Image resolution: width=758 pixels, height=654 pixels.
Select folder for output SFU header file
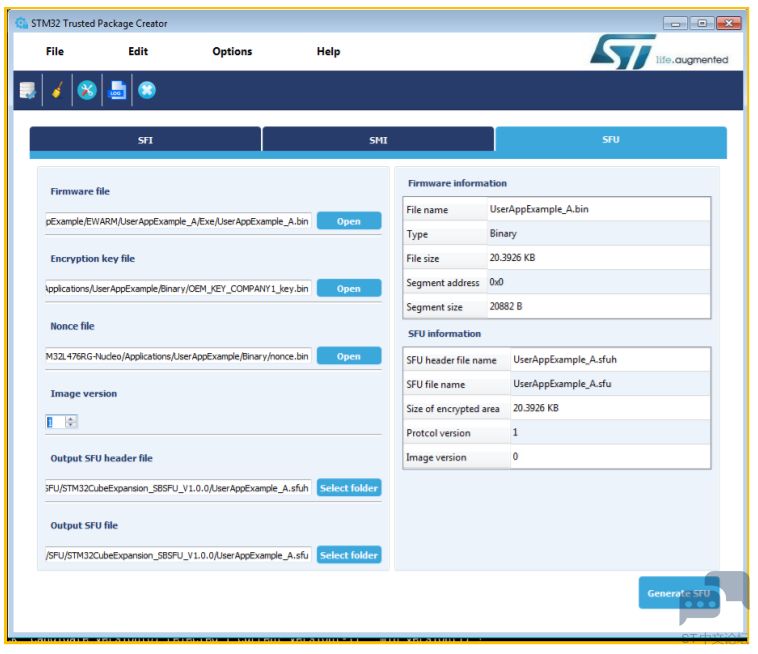[349, 488]
